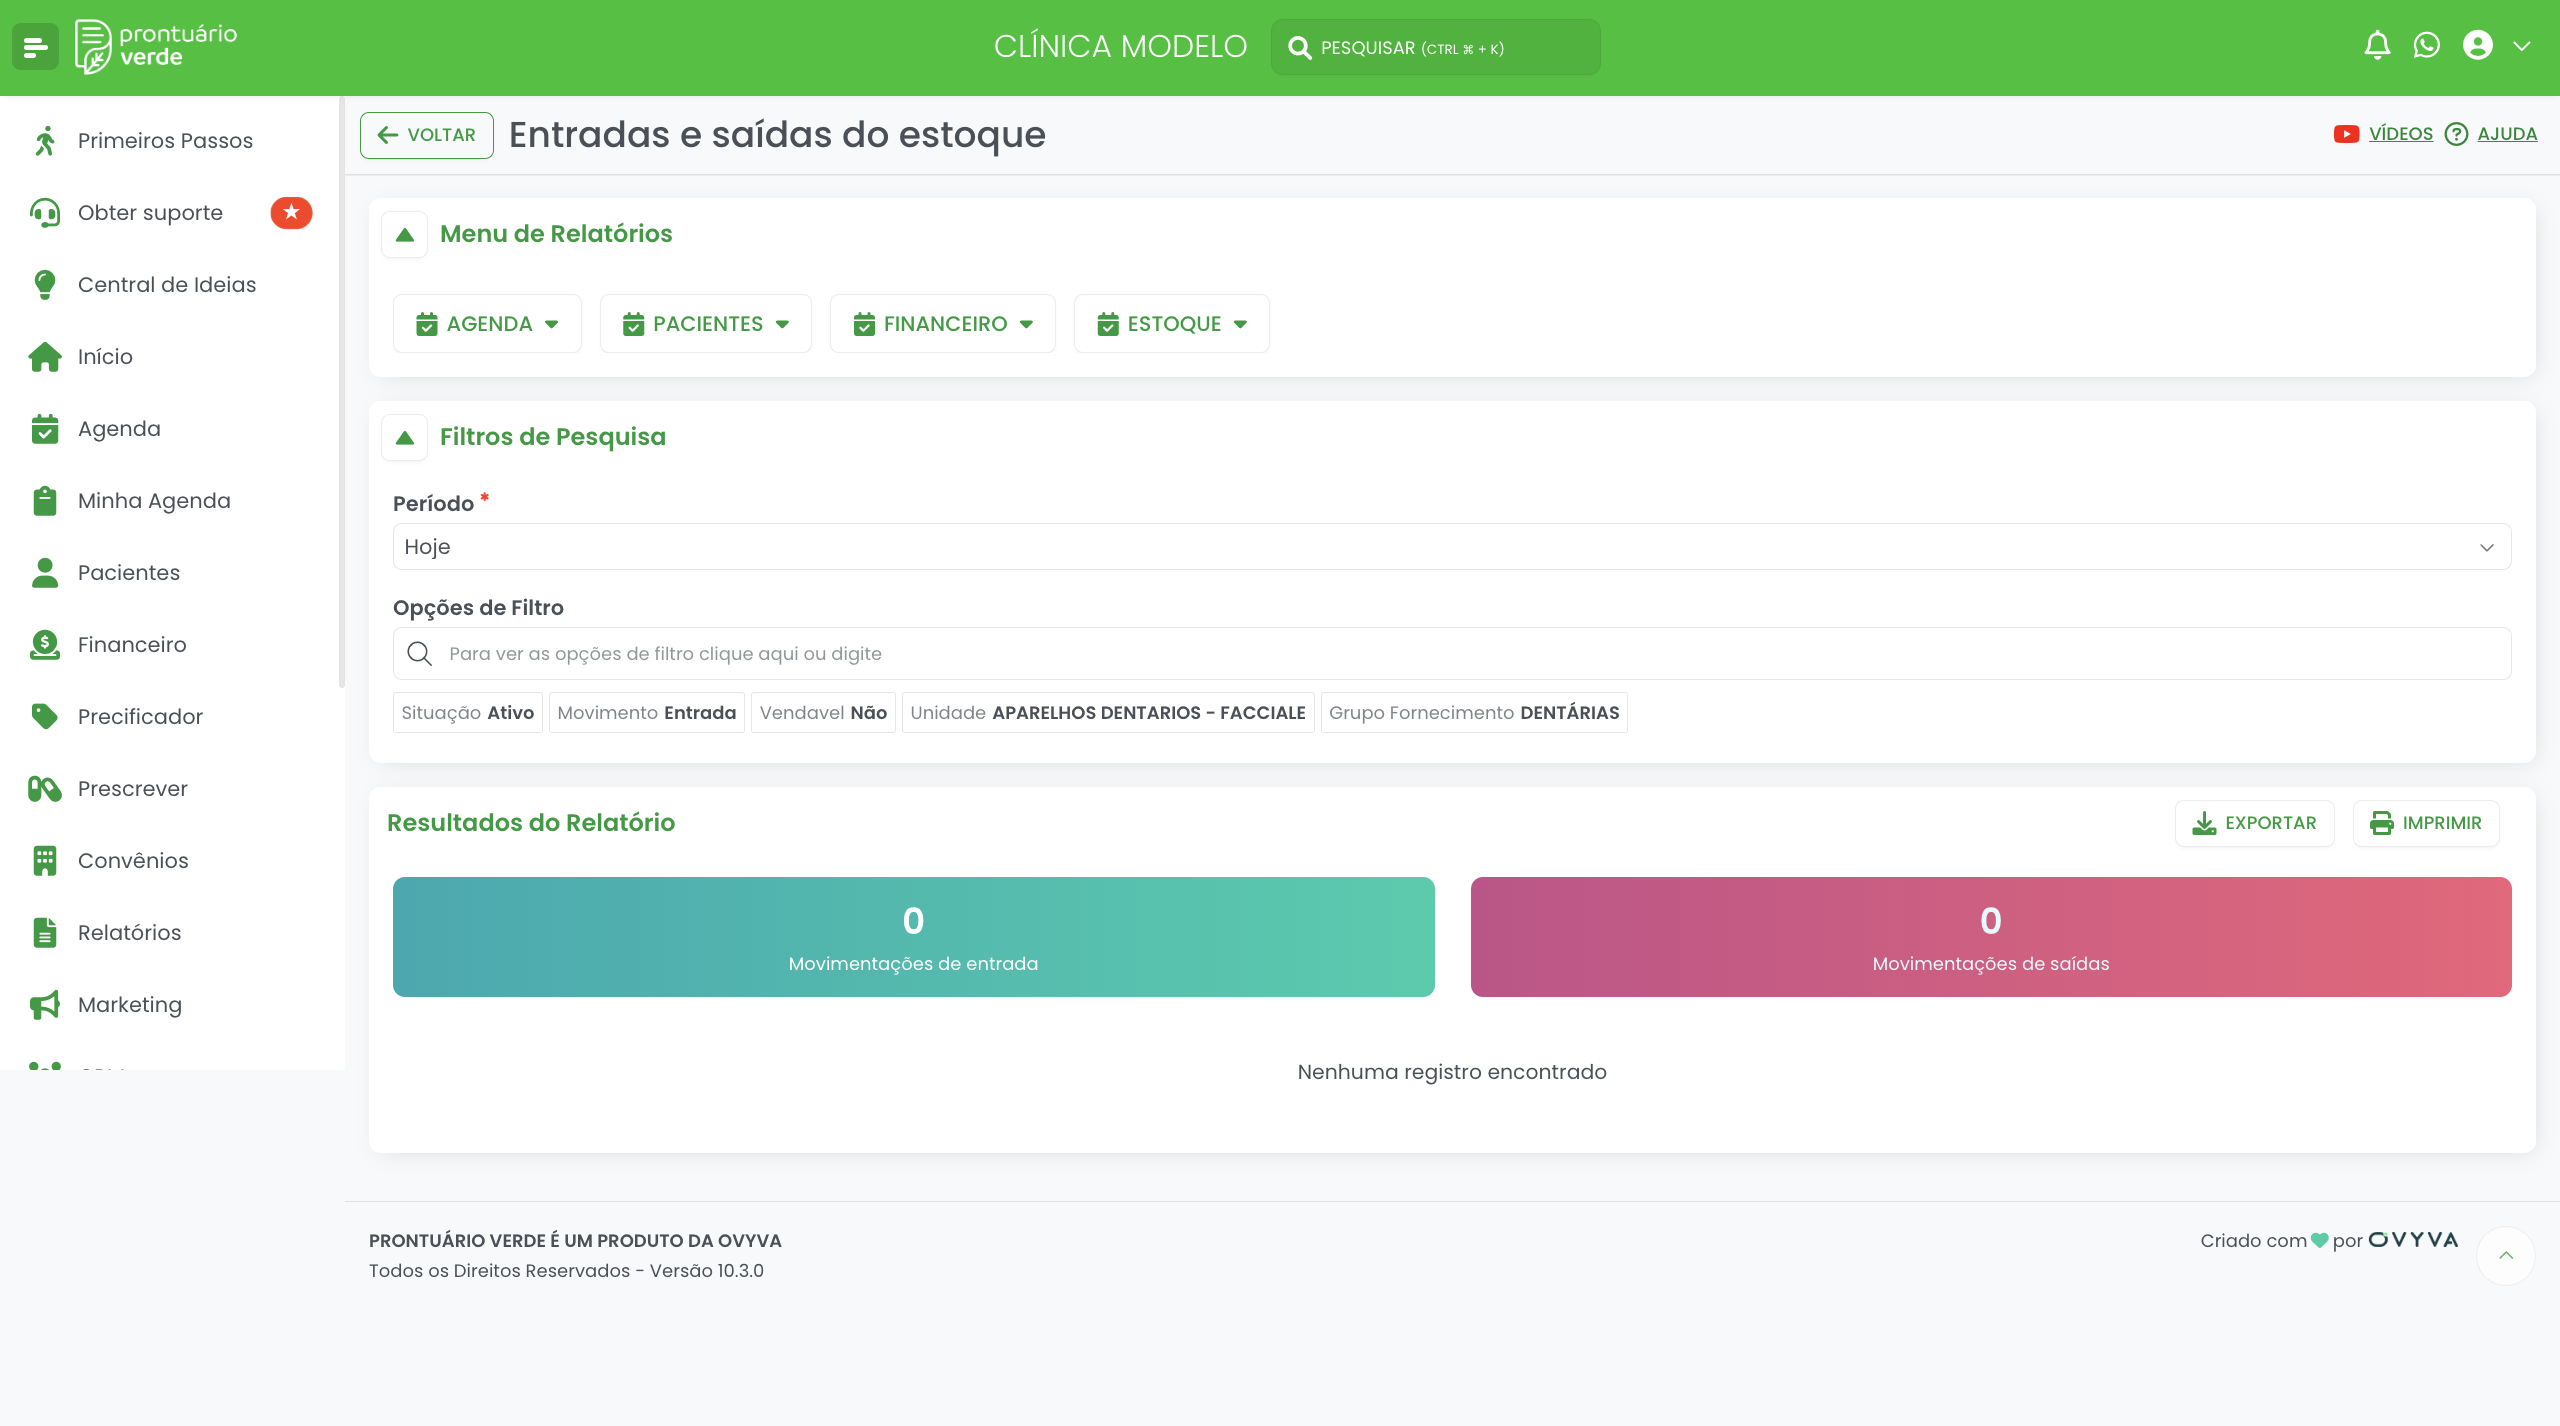This screenshot has height=1426, width=2560.
Task: Click the Opções de Filtro input field
Action: [x=1451, y=654]
